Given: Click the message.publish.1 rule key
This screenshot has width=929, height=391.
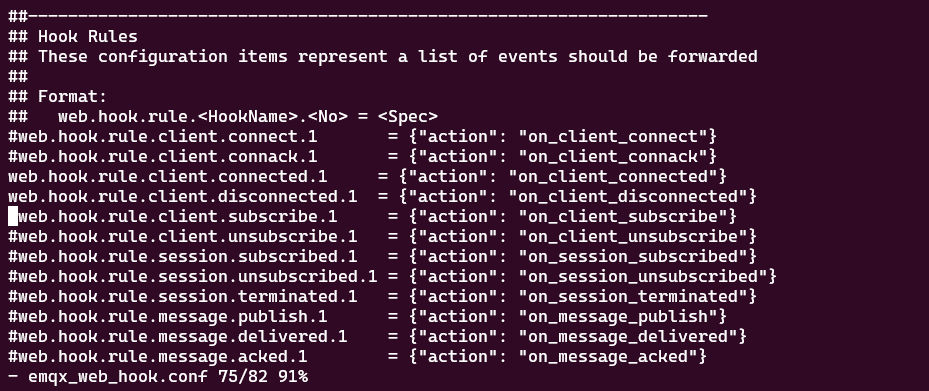Looking at the screenshot, I should [x=168, y=317].
